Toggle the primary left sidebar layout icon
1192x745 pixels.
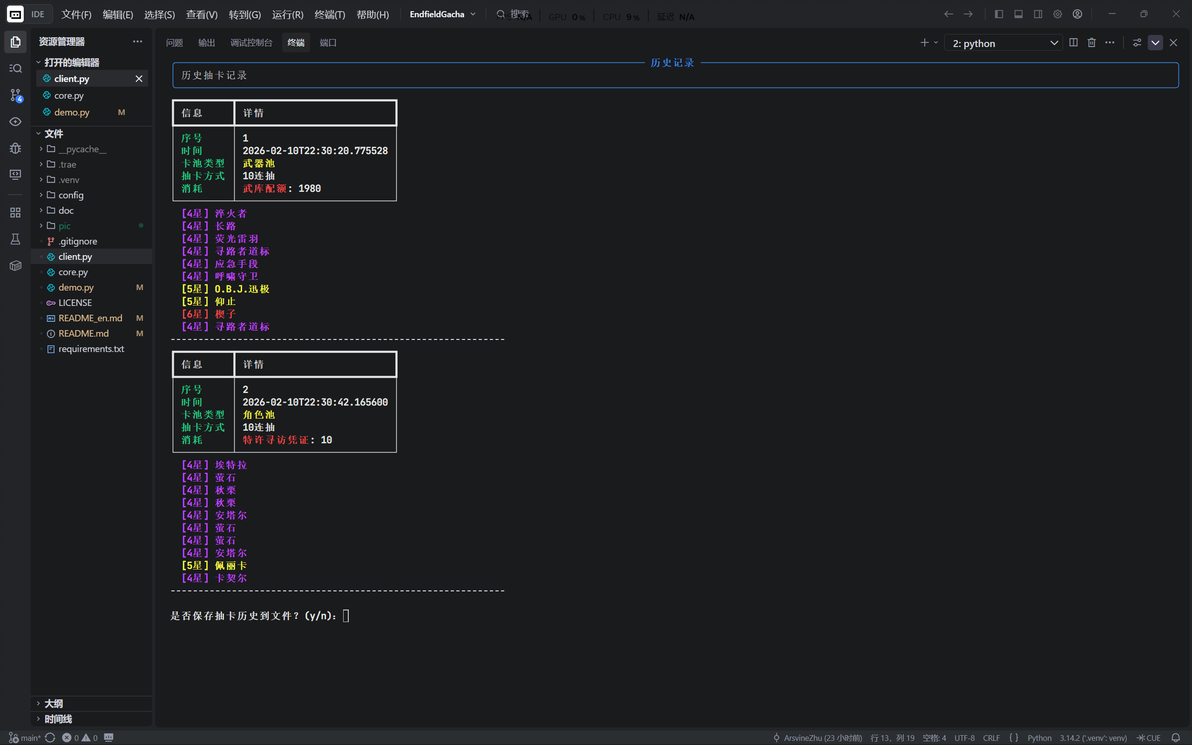[x=999, y=14]
